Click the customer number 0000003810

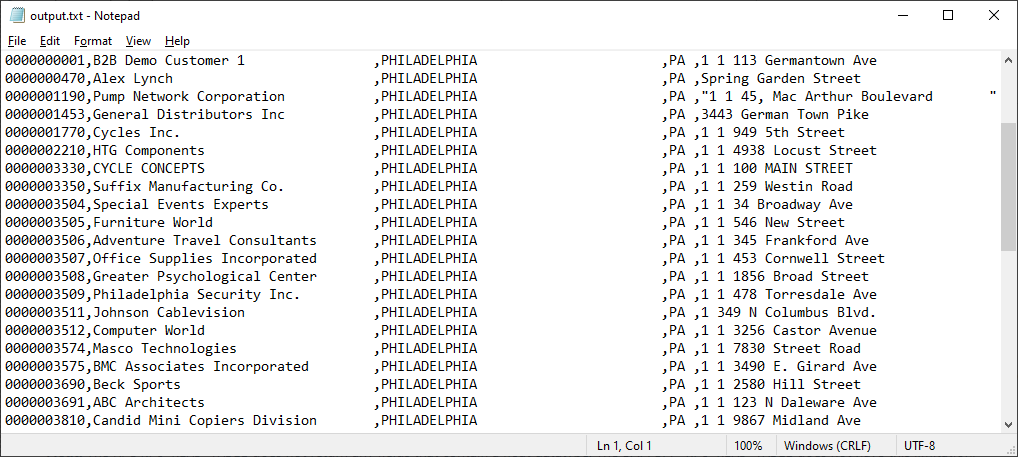[44, 421]
